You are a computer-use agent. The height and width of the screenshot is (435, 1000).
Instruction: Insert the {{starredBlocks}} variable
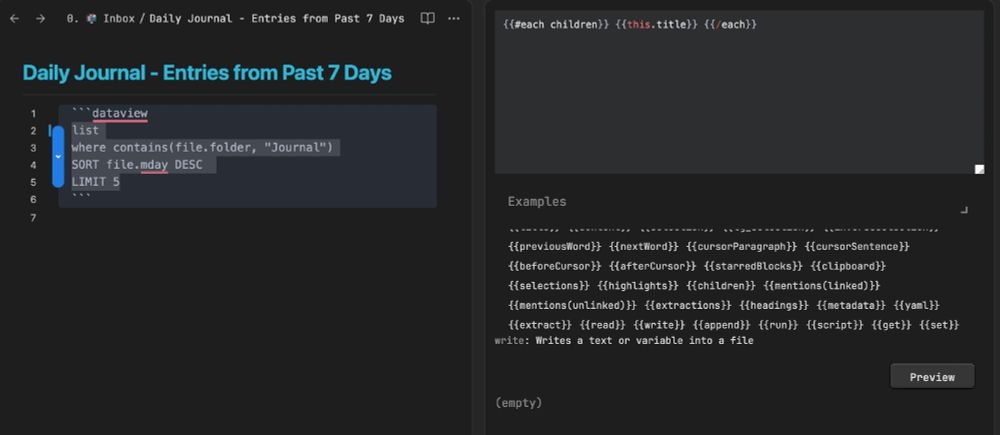753,265
